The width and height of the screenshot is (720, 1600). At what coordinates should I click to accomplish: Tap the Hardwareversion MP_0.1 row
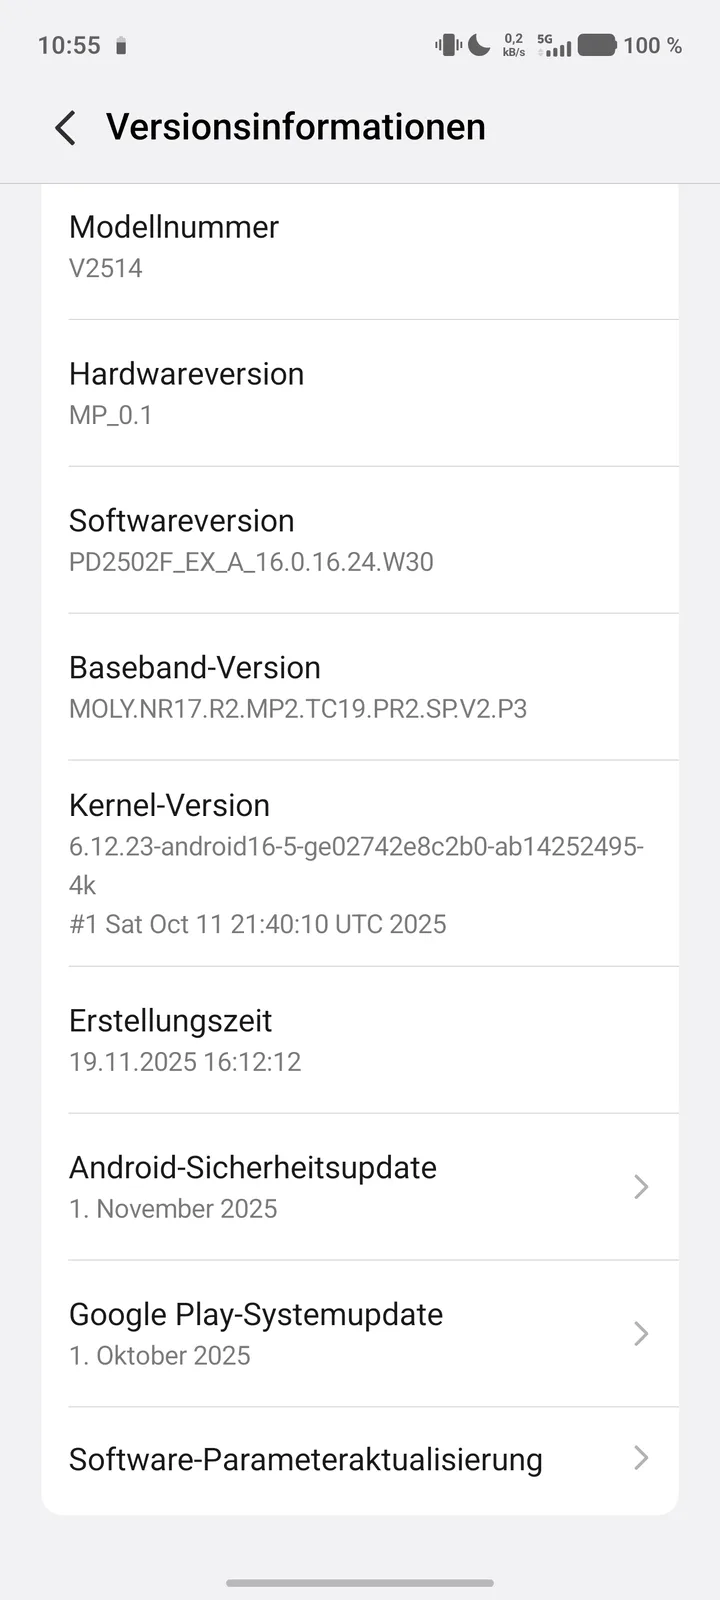tap(360, 393)
